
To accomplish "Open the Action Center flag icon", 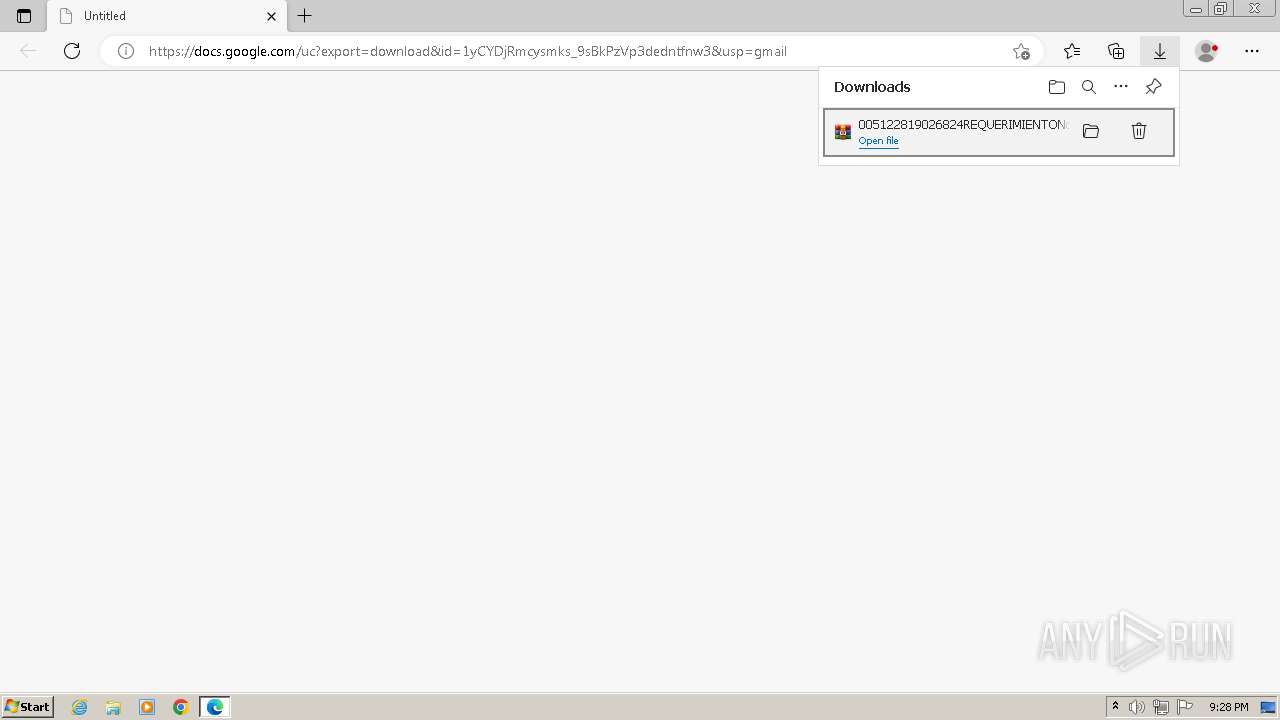I will coord(1185,707).
